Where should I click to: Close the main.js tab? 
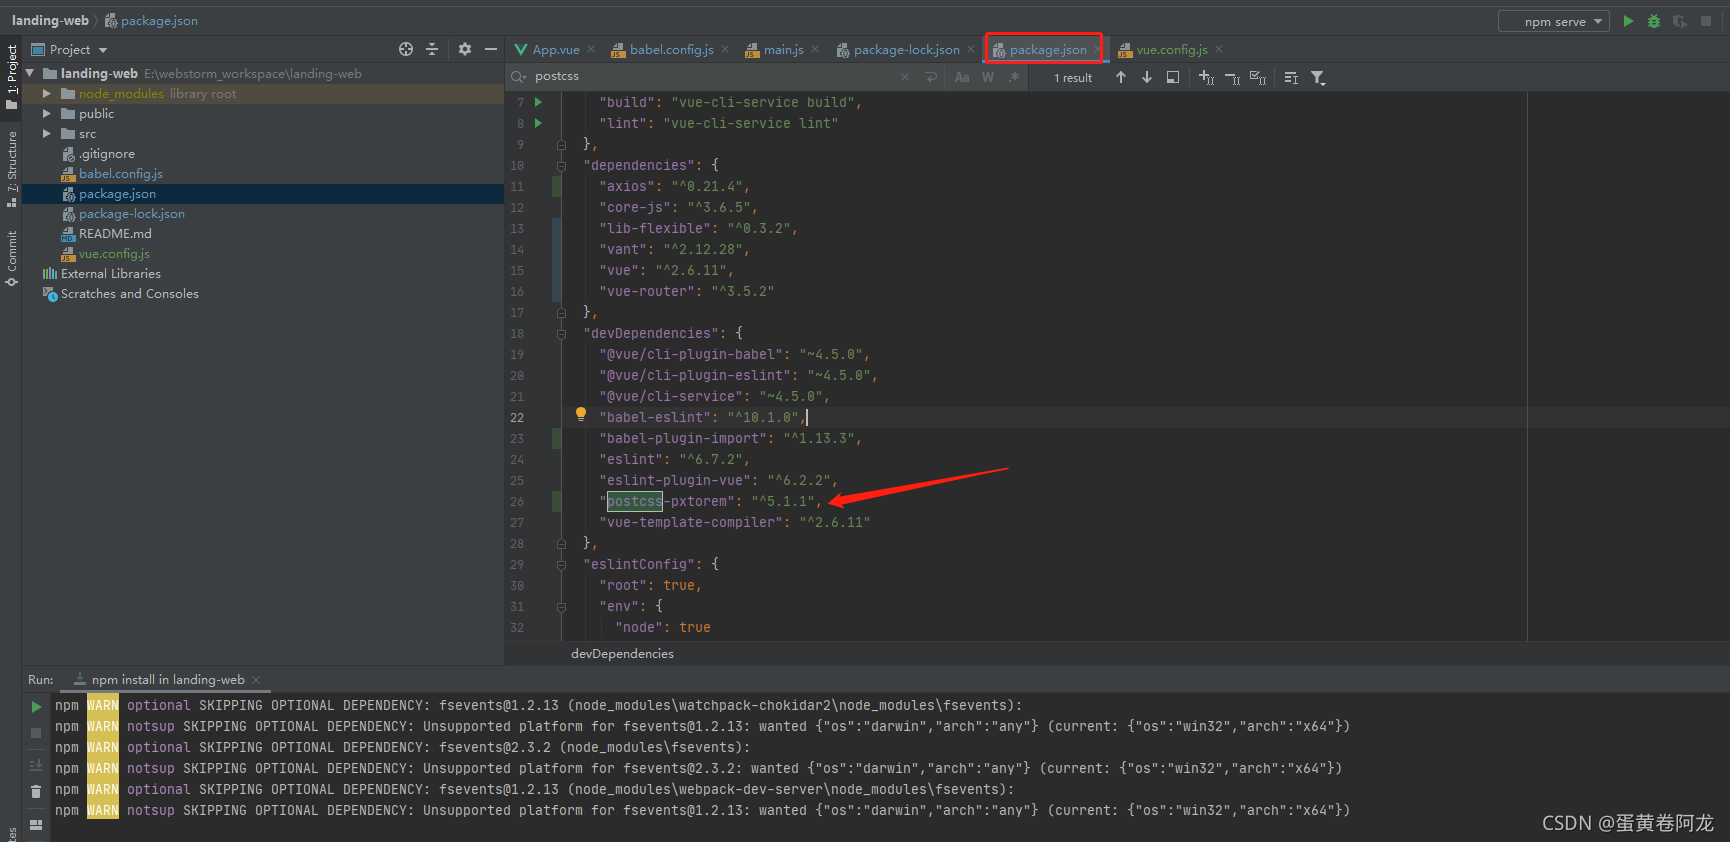coord(815,50)
